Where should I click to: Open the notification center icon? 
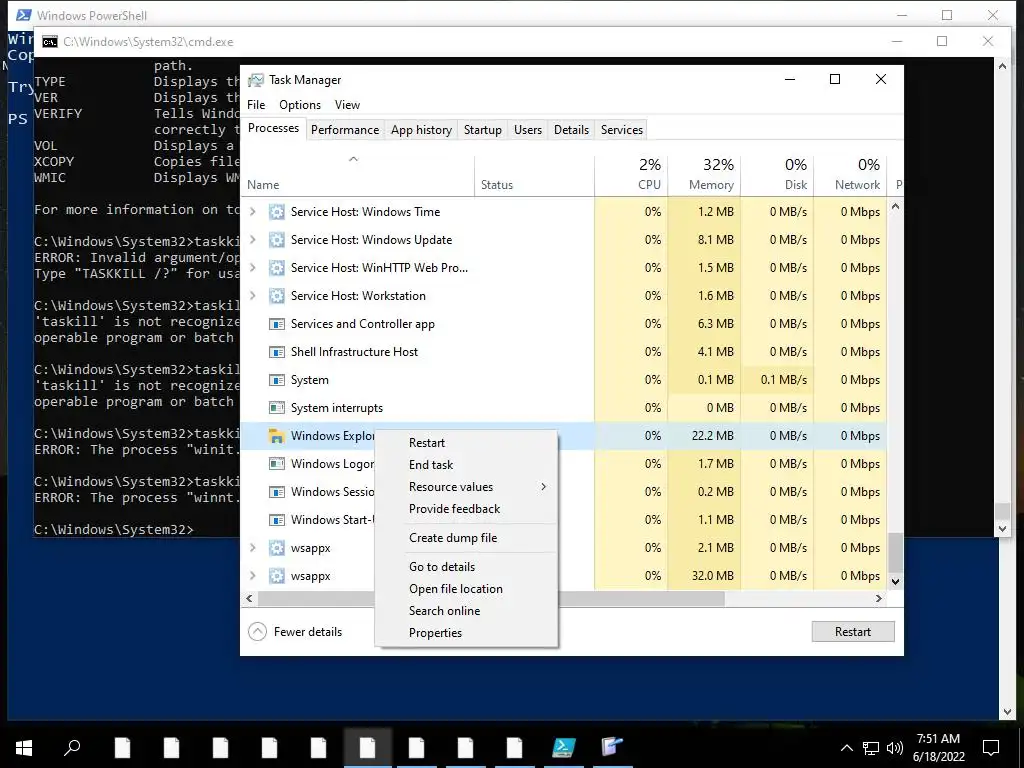991,748
